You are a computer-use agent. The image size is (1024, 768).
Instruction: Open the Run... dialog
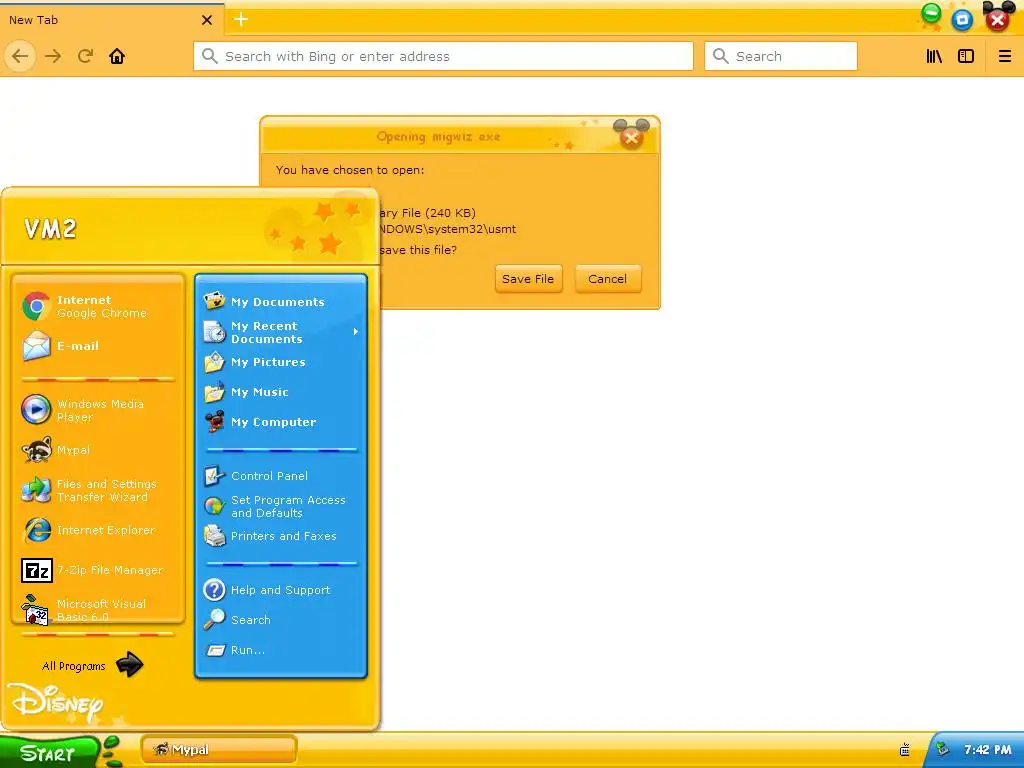(x=281, y=650)
